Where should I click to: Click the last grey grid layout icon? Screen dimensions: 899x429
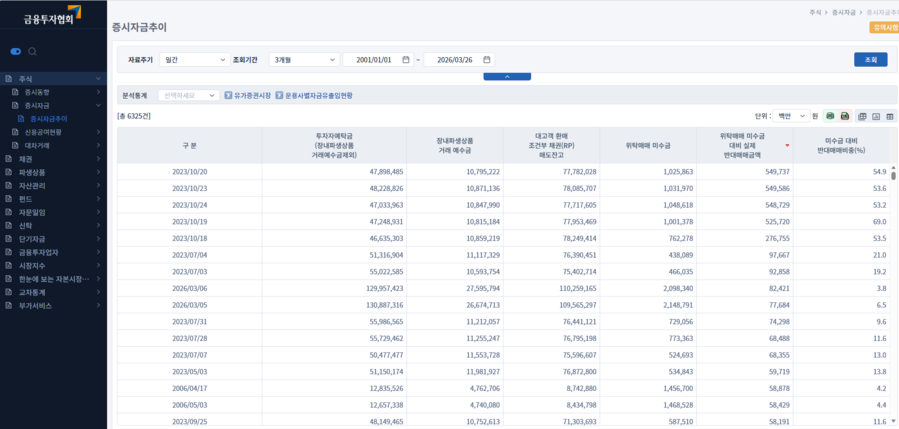(890, 116)
